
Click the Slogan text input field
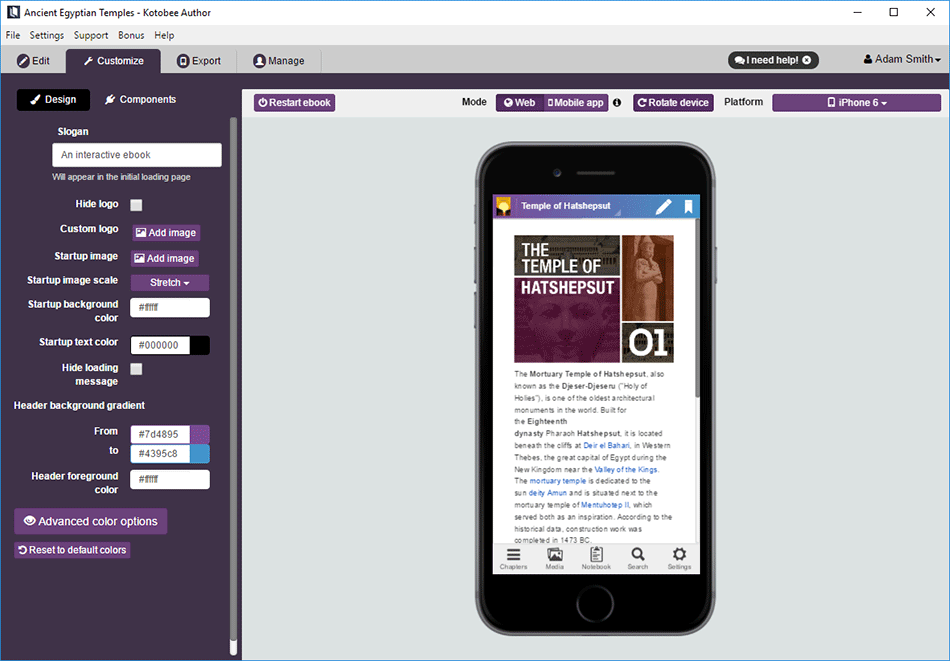(x=137, y=155)
